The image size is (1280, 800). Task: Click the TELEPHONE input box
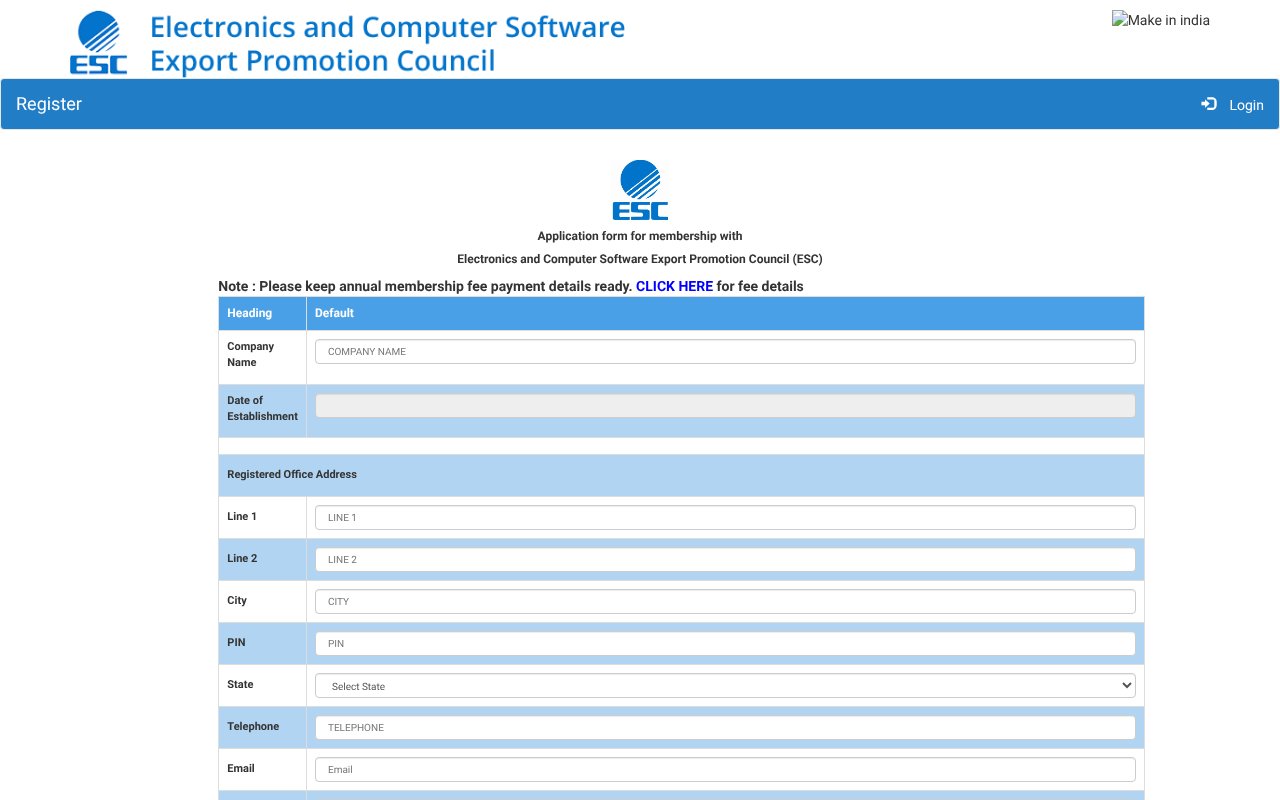click(x=725, y=727)
